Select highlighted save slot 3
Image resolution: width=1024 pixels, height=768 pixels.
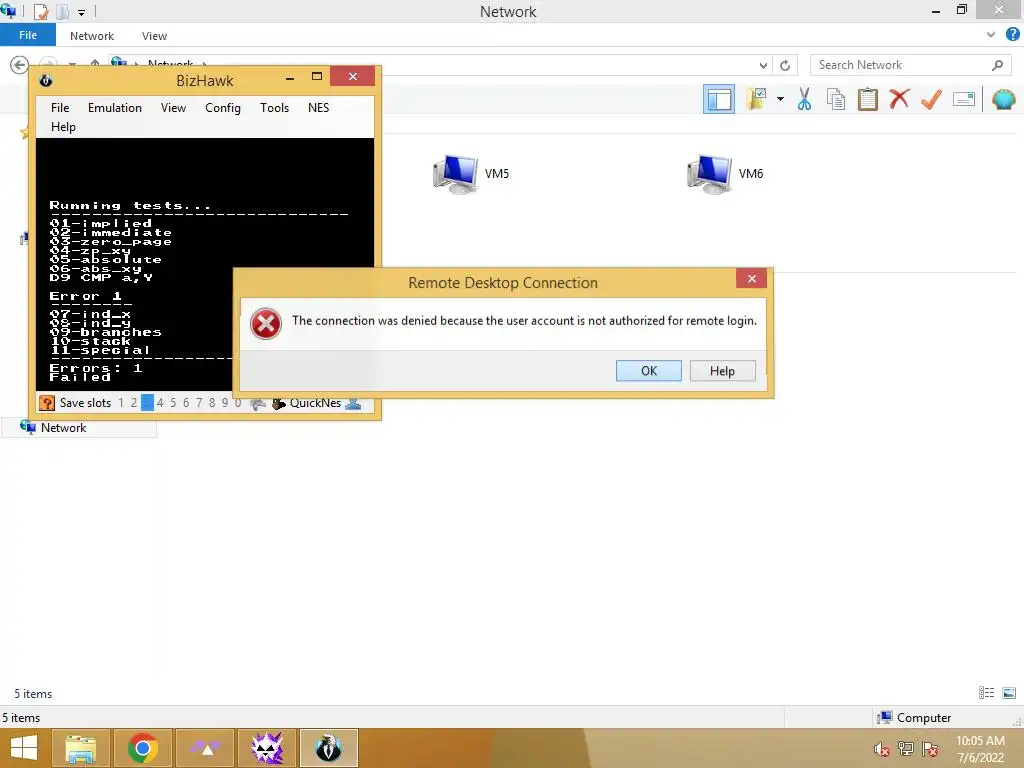coord(147,403)
